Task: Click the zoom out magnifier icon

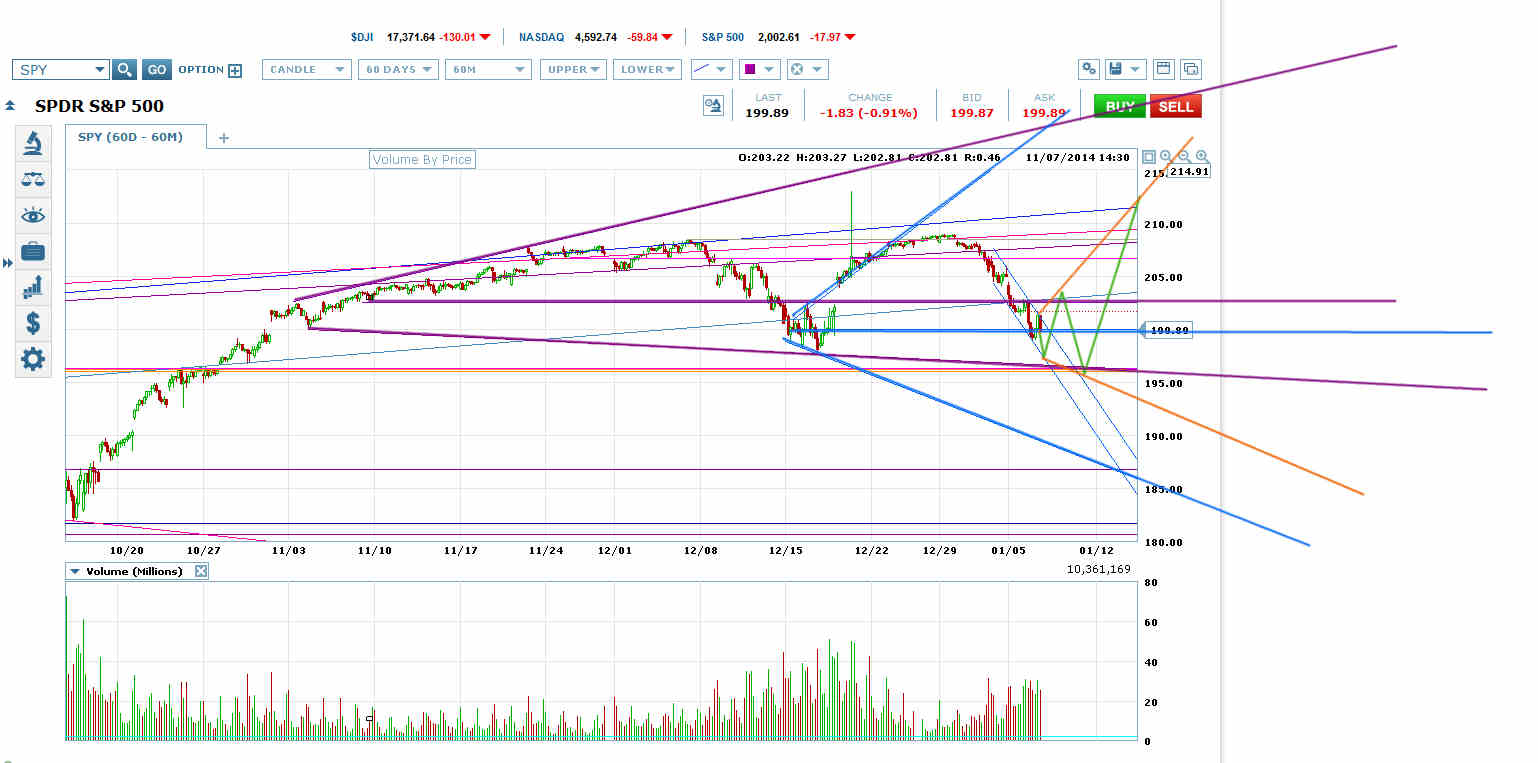Action: pyautogui.click(x=1184, y=157)
